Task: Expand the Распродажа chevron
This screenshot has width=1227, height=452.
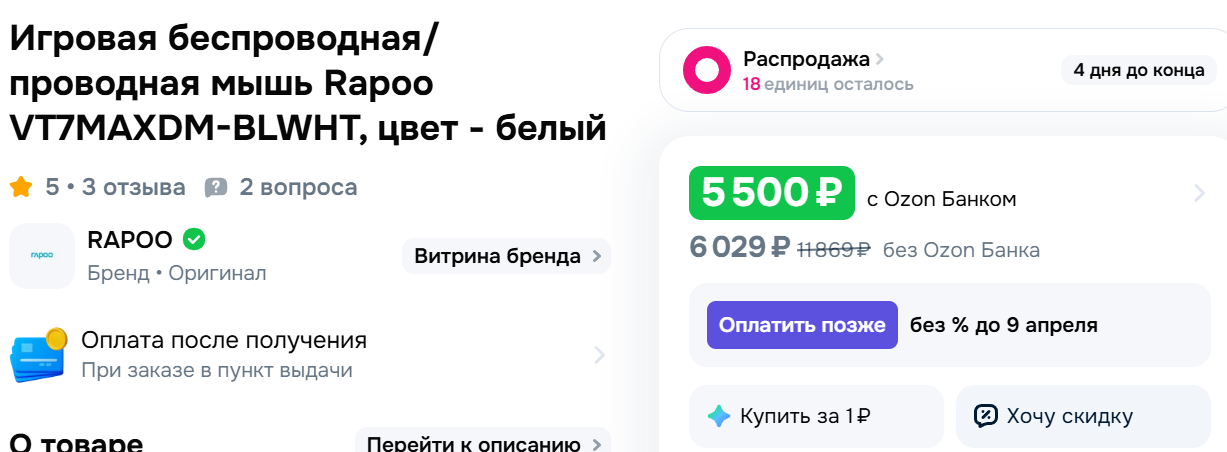Action: coord(880,59)
